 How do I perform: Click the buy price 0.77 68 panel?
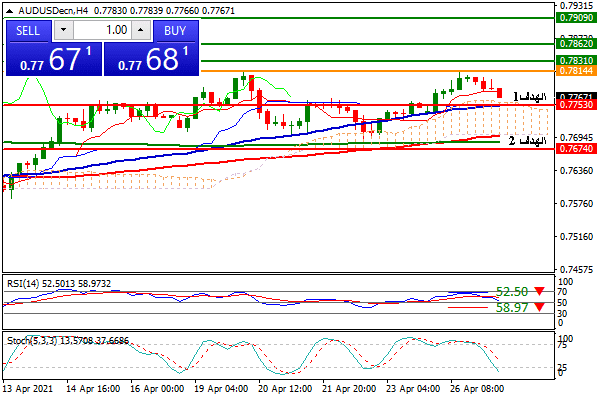coord(152,59)
